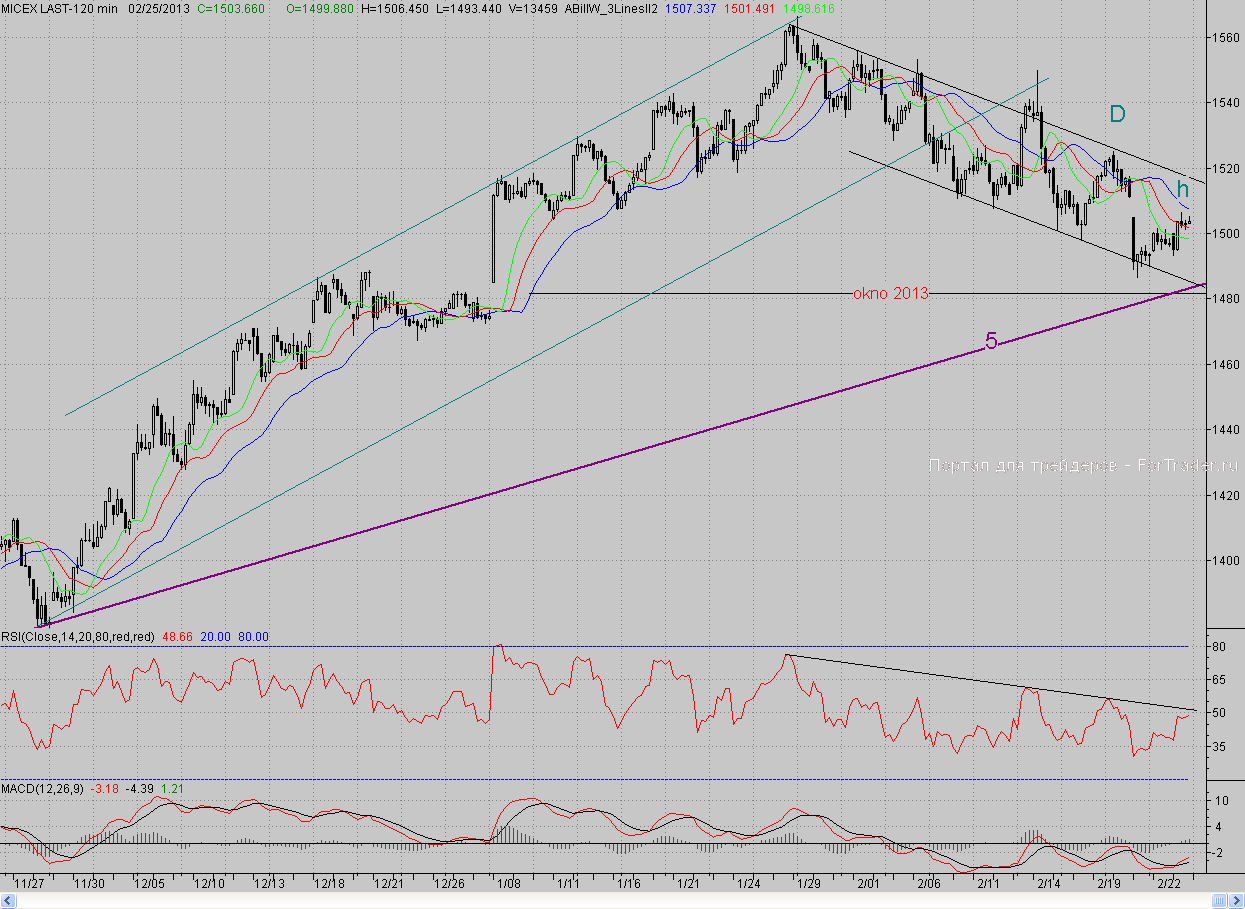Click the MICEX LAST-120 min chart title
Image resolution: width=1245 pixels, height=909 pixels.
pyautogui.click(x=60, y=8)
